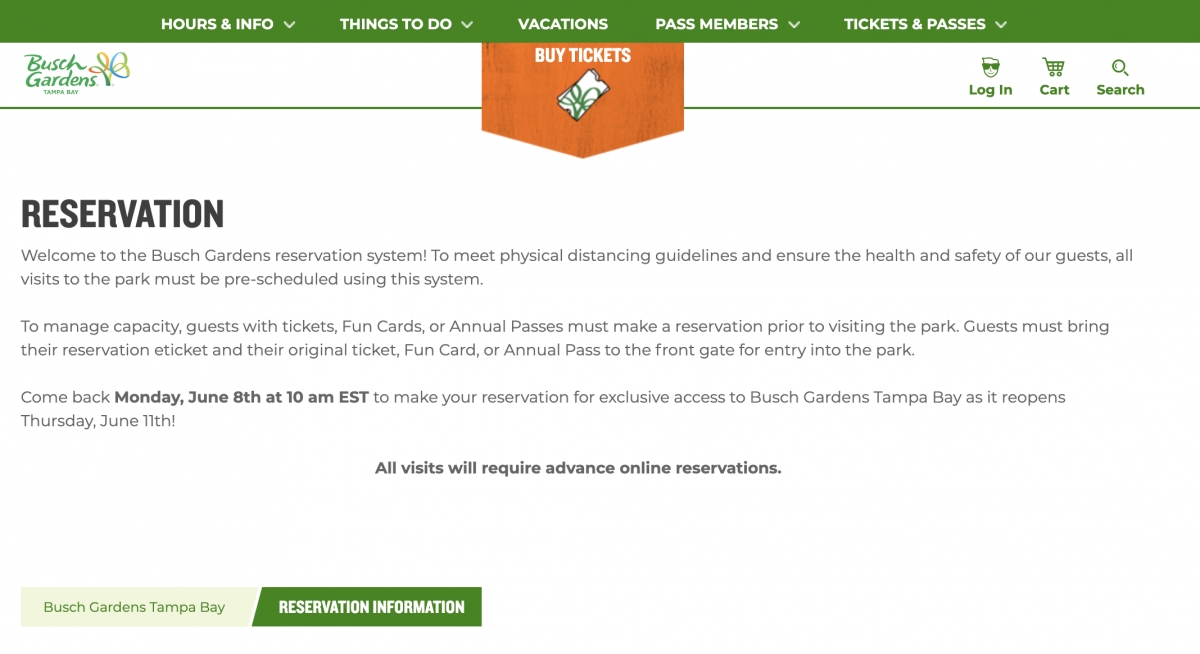The height and width of the screenshot is (654, 1200).
Task: Open the Hours & Info menu
Action: click(217, 24)
